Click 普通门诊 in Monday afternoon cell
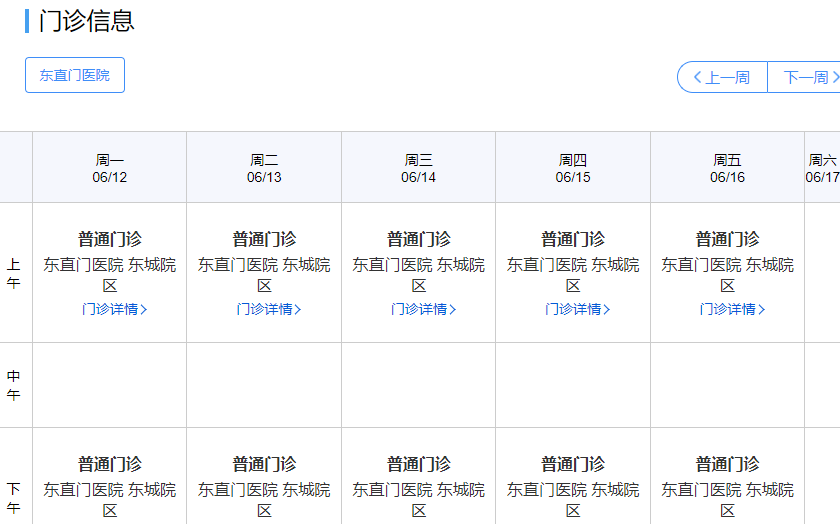This screenshot has height=524, width=840. pyautogui.click(x=110, y=464)
